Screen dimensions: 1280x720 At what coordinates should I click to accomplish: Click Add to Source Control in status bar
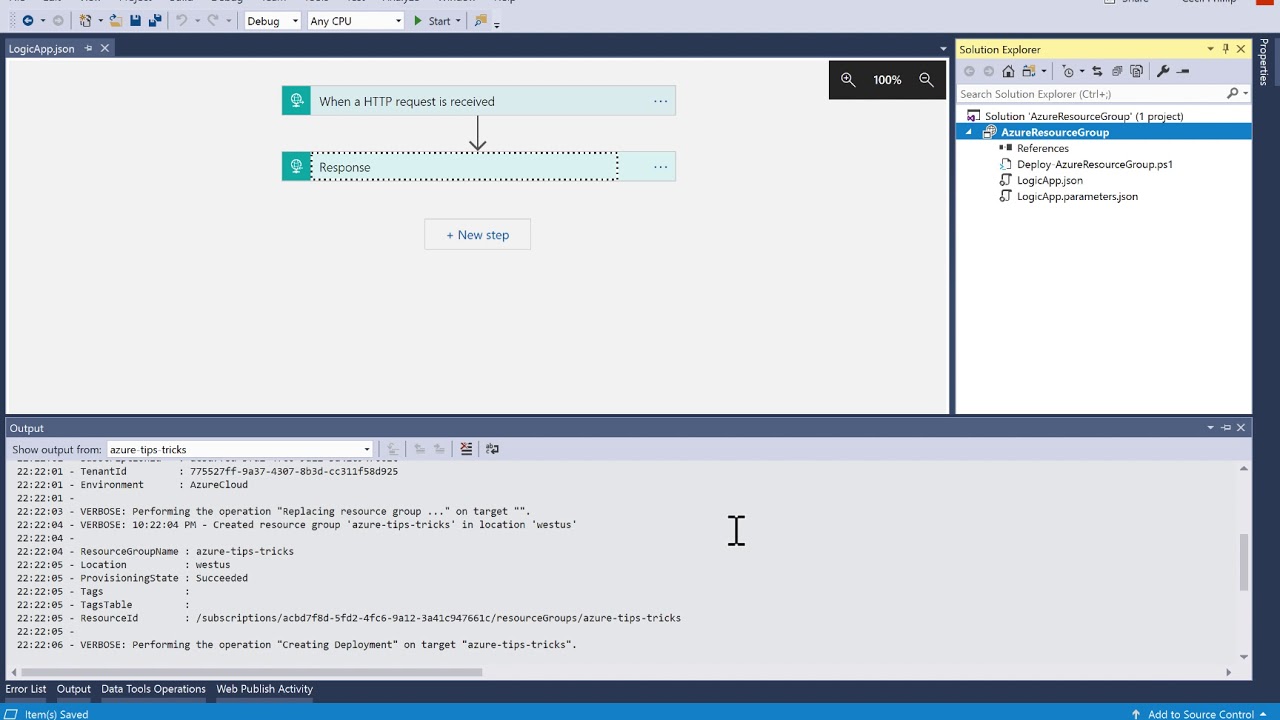coord(1201,714)
